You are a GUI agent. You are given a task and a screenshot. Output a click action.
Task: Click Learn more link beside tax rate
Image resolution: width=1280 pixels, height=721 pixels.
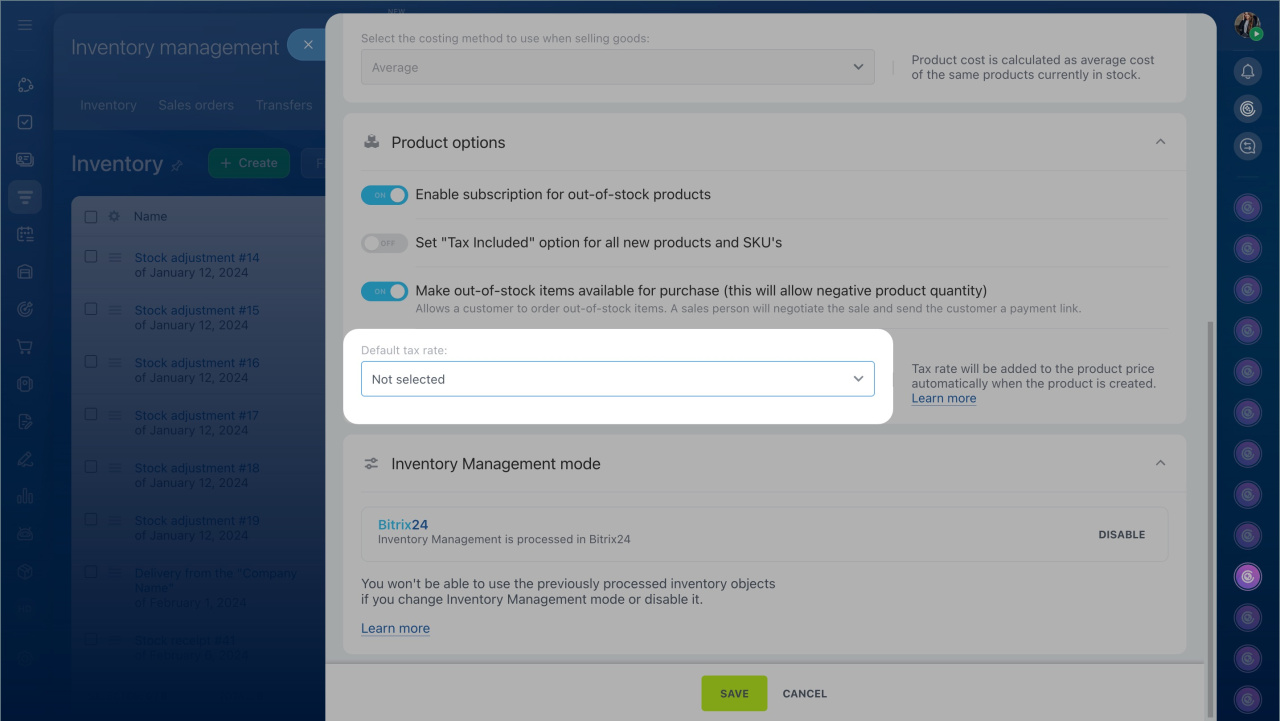943,398
